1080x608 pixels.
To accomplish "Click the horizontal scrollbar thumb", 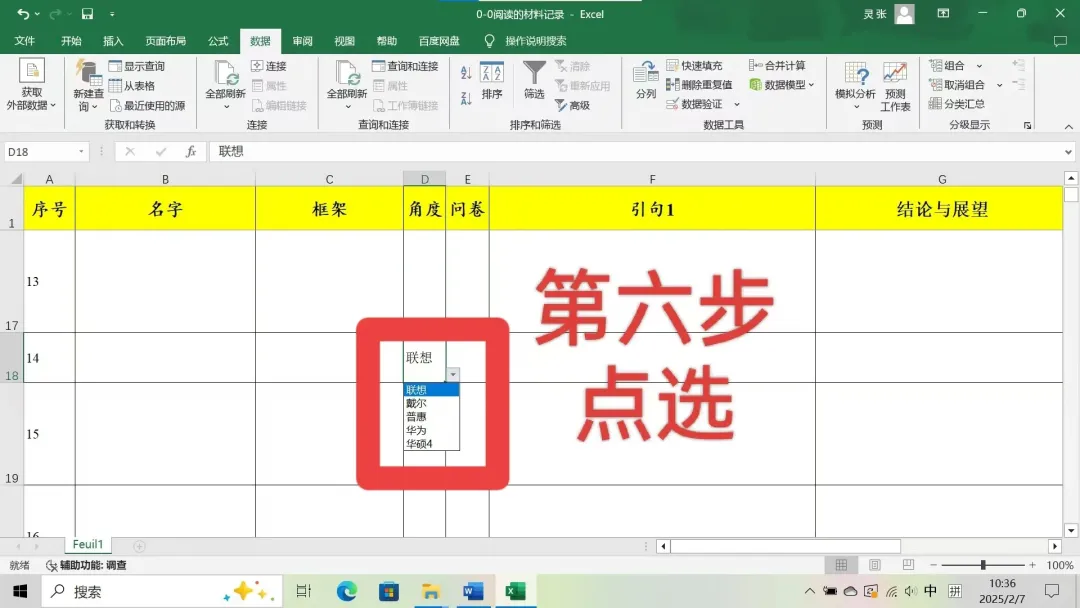I will coord(785,546).
